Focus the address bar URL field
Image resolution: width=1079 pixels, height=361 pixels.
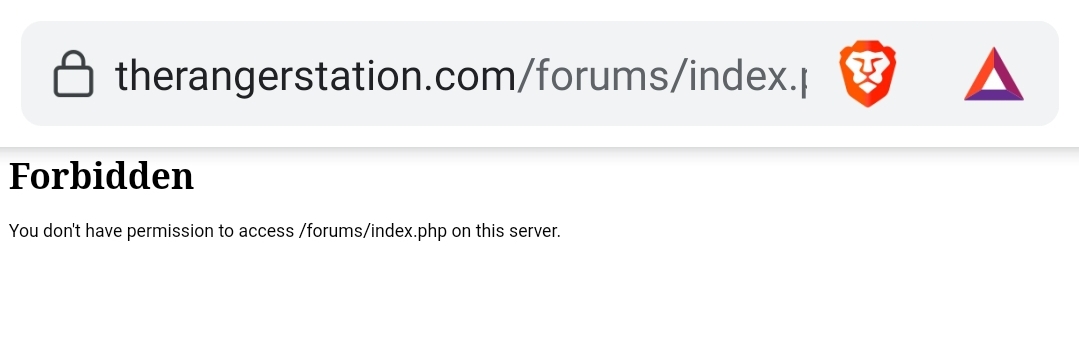[460, 75]
